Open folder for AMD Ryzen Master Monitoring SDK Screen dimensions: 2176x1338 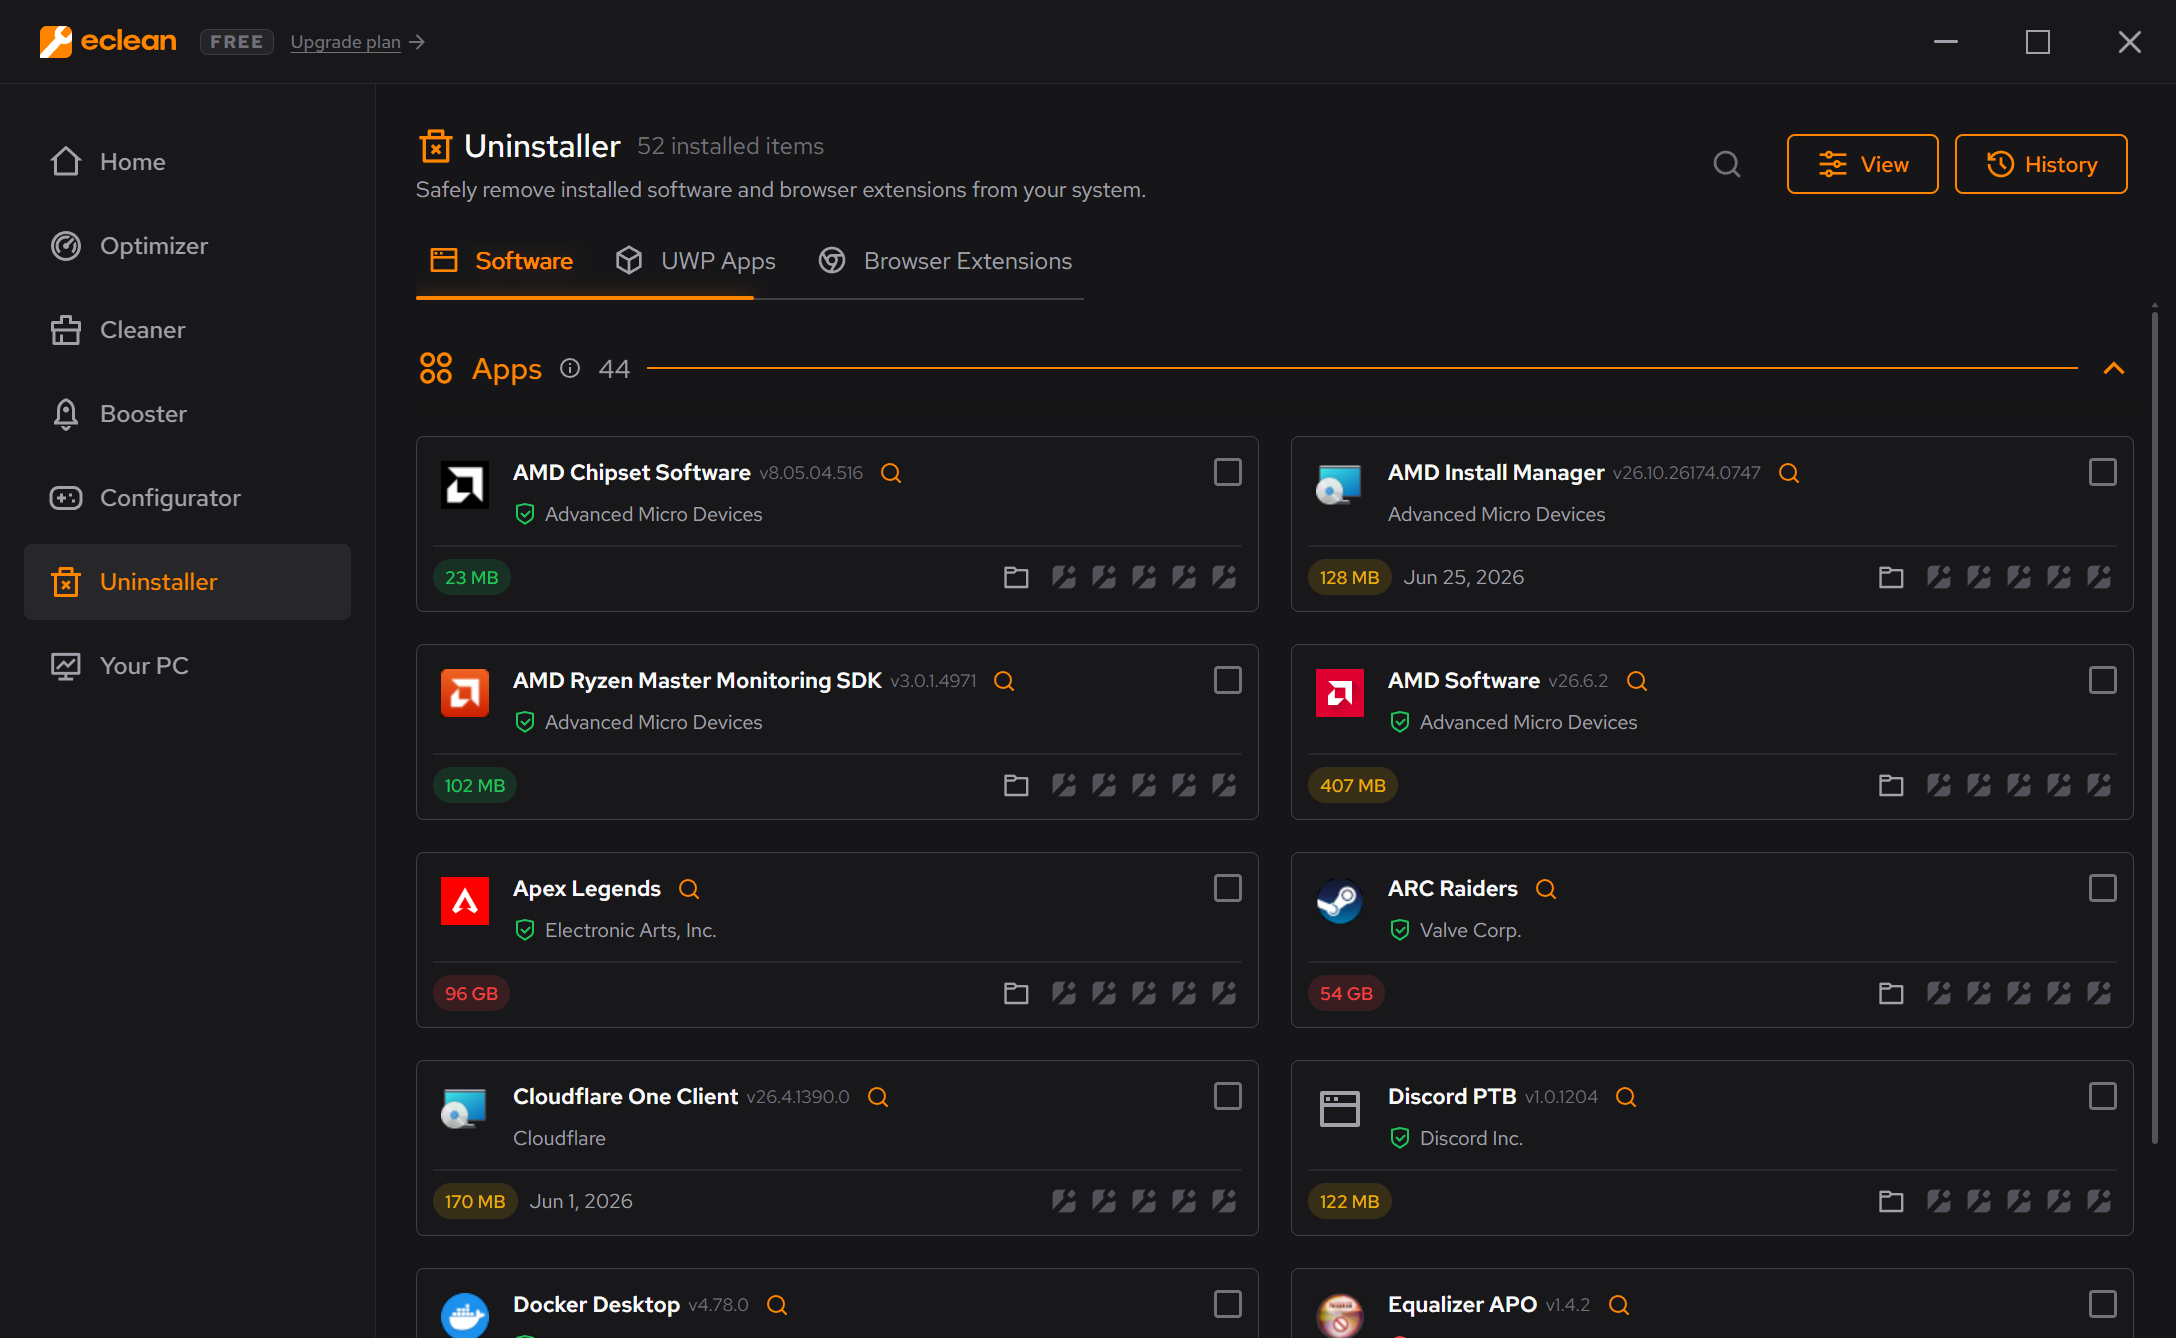(x=1016, y=785)
